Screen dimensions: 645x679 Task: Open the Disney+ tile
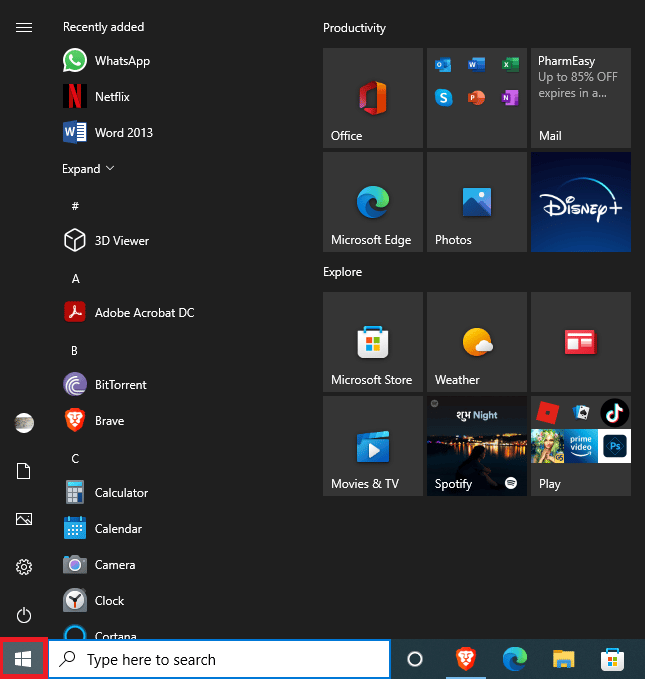click(580, 202)
